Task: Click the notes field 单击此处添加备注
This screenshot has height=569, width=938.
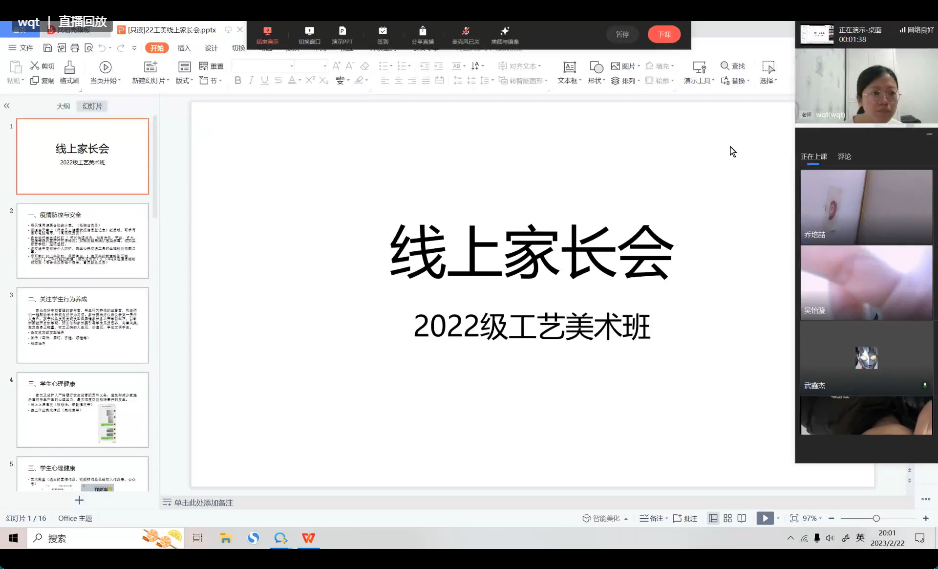Action: point(203,503)
